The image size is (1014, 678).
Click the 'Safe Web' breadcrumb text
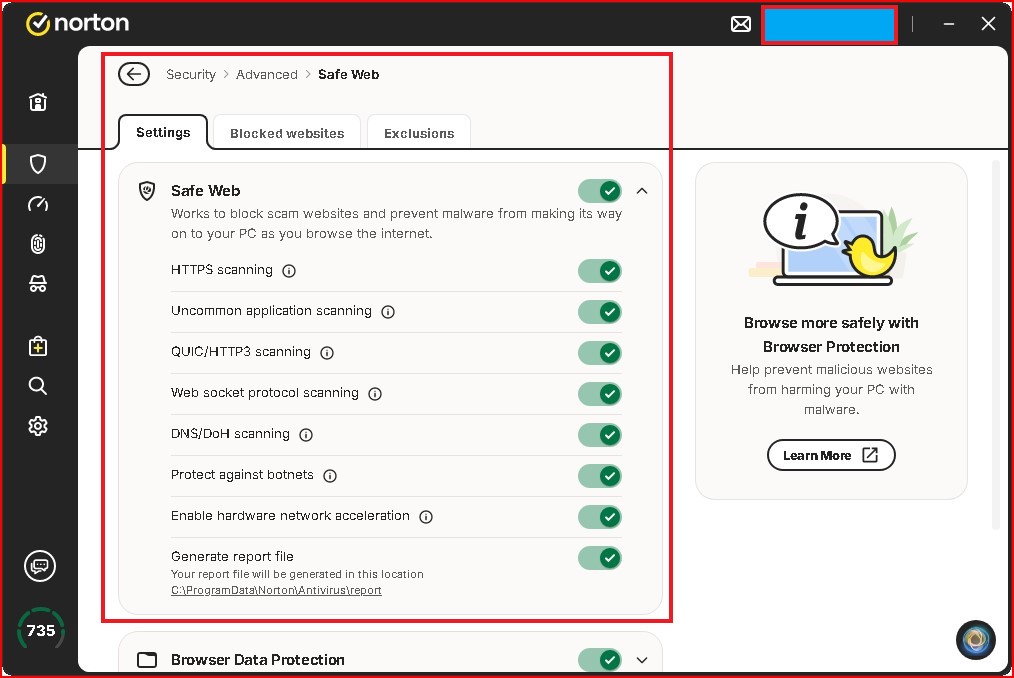[x=349, y=74]
